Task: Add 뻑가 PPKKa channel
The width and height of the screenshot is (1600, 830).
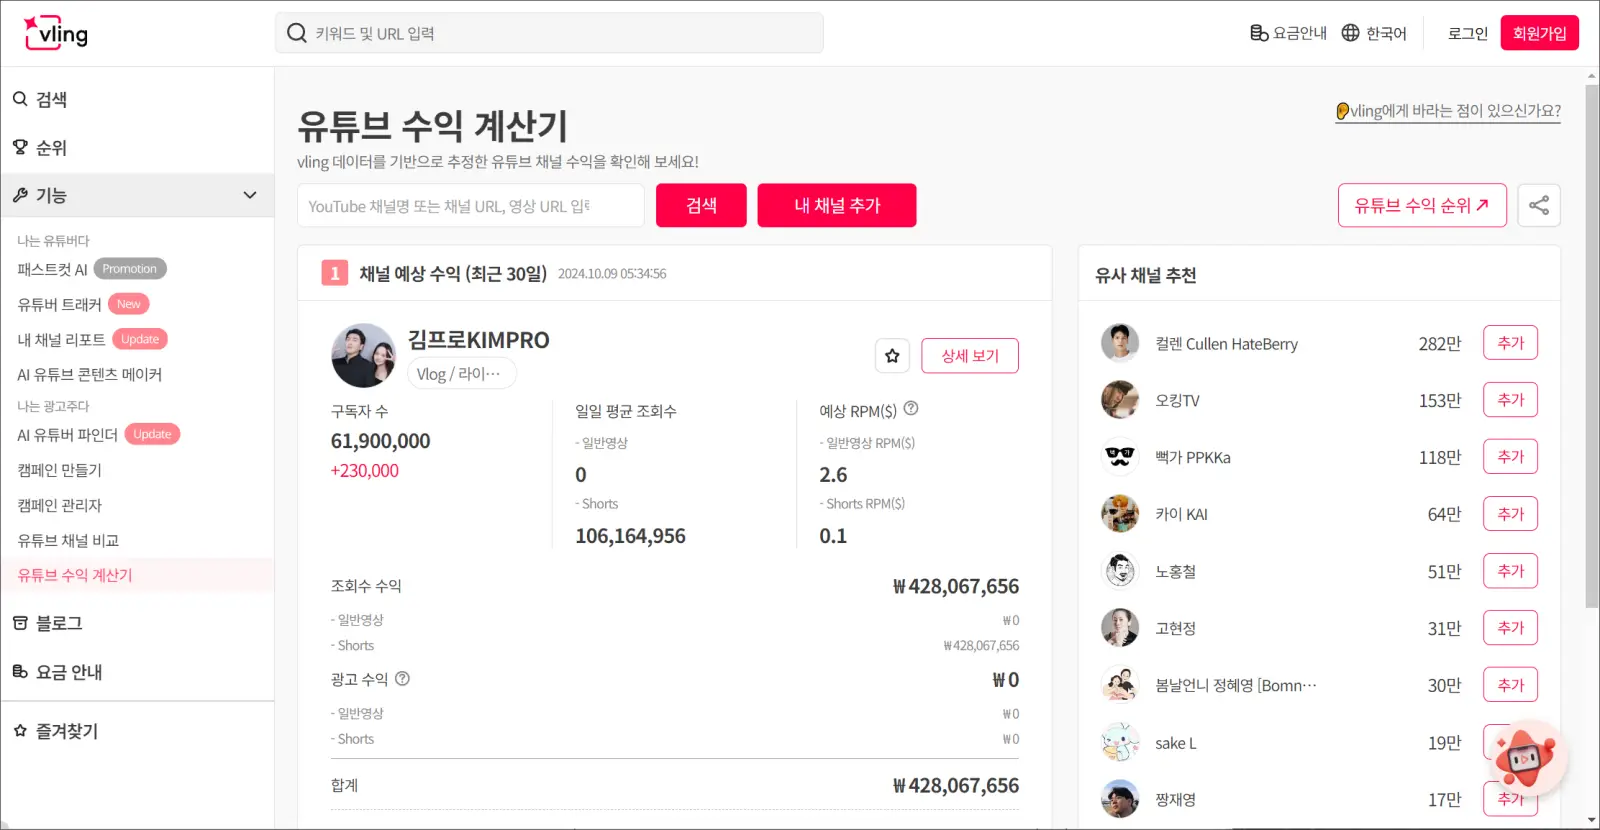Action: [1510, 457]
